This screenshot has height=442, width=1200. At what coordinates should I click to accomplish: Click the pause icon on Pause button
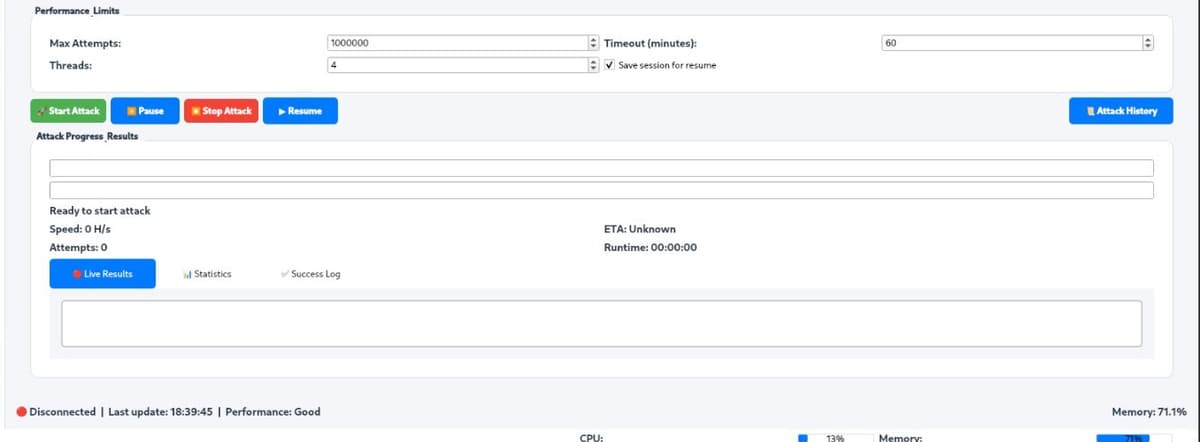(x=131, y=111)
